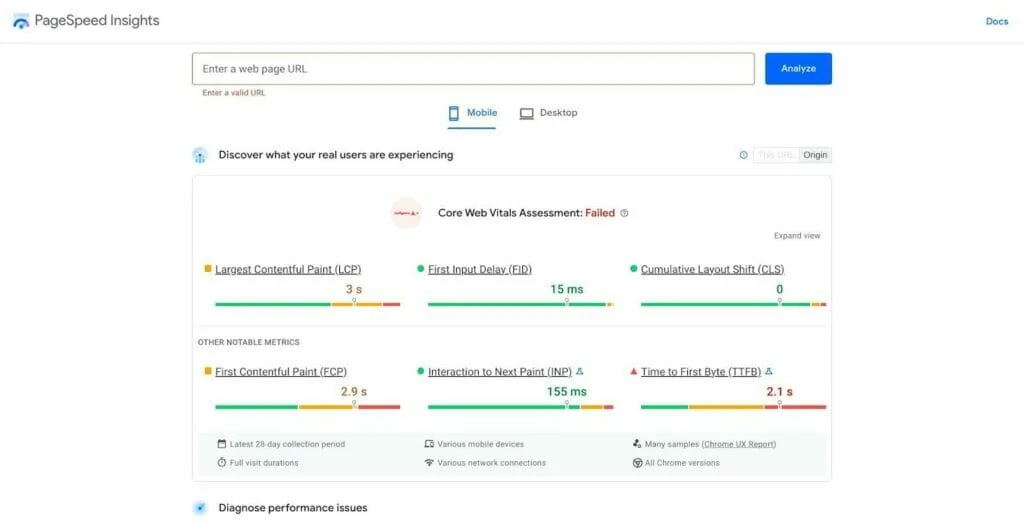Click the calendar icon for collection period

pyautogui.click(x=221, y=444)
